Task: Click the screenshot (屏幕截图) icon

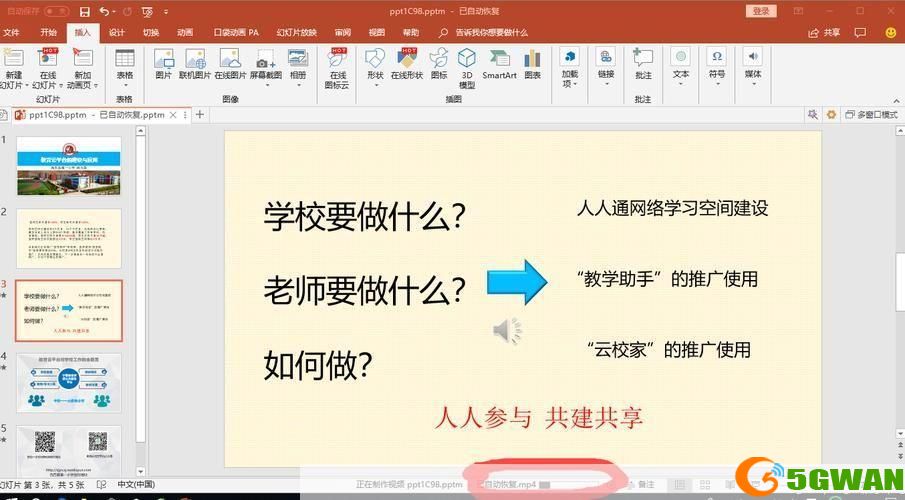Action: point(265,58)
